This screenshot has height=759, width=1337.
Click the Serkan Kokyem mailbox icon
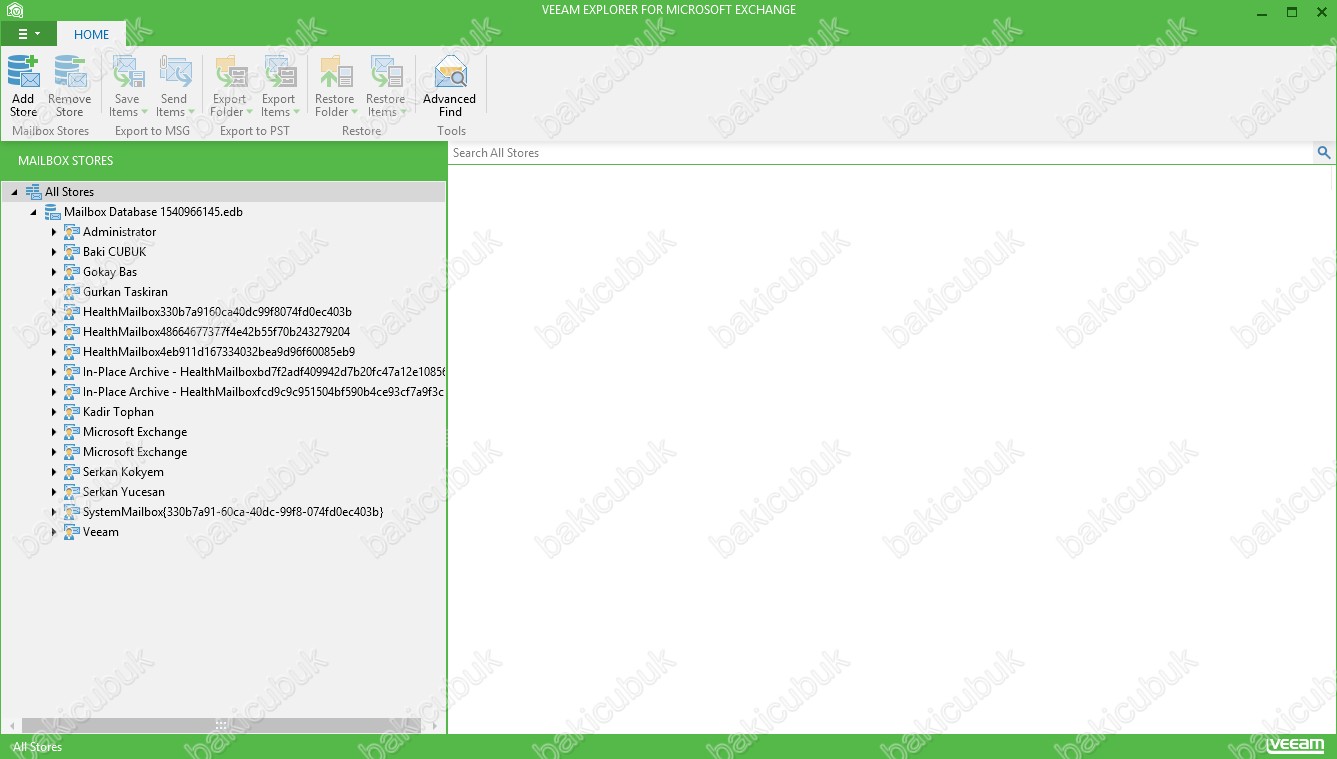[x=71, y=472]
